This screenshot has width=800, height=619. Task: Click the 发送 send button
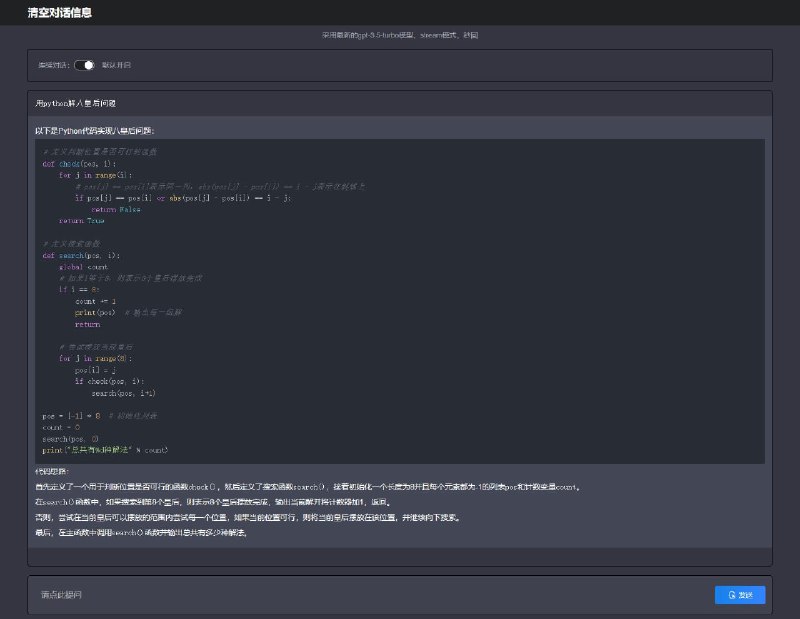(739, 595)
